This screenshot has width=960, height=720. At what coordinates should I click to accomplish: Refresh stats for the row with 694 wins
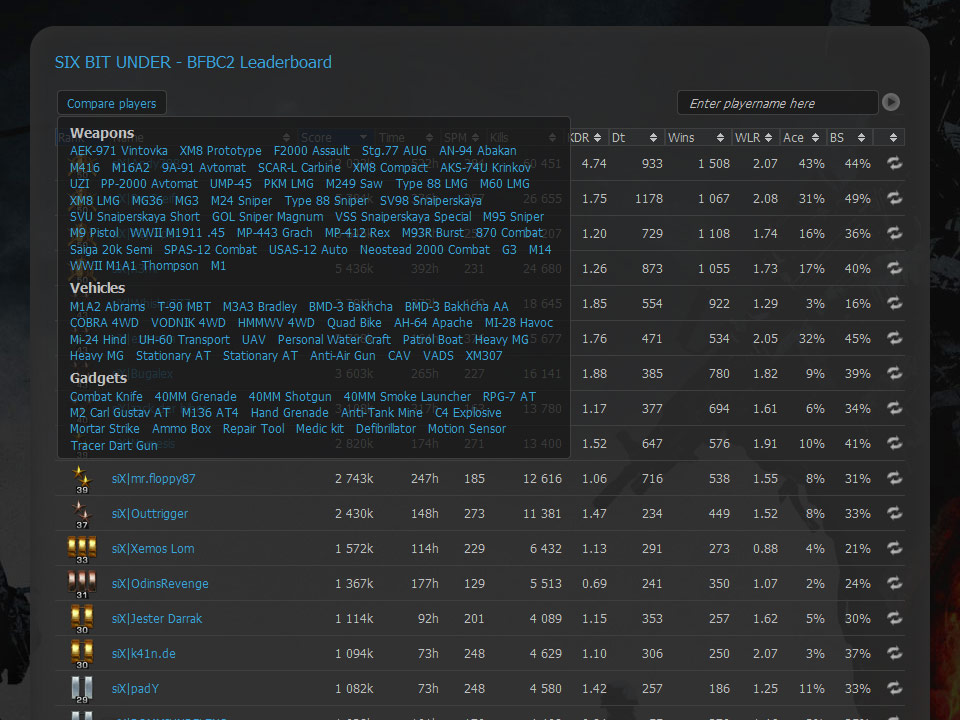click(x=894, y=408)
